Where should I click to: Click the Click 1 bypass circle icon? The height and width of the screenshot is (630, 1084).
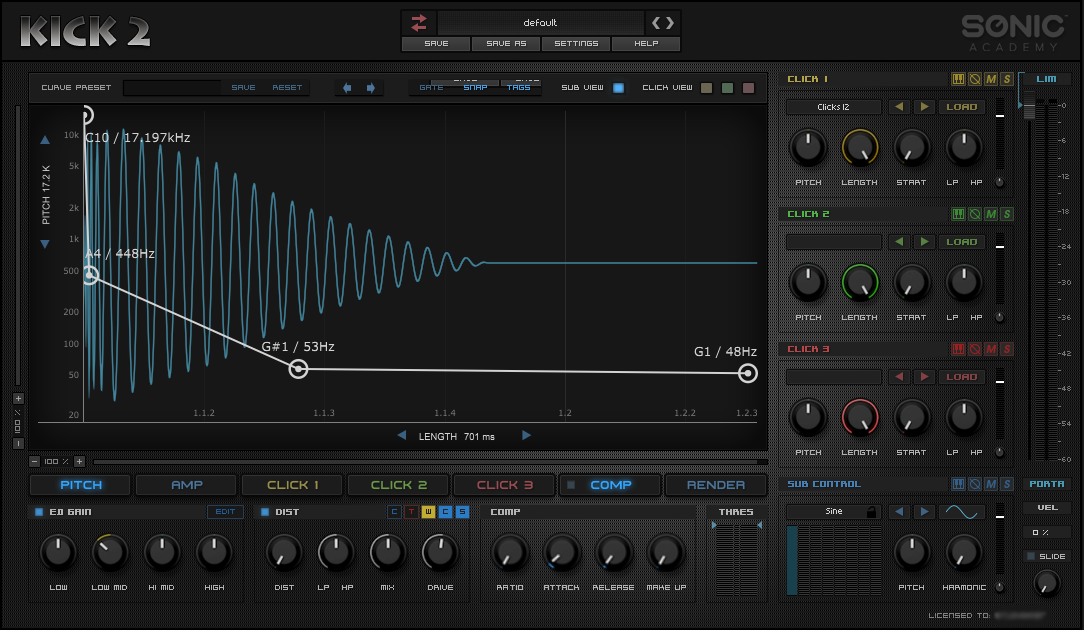[x=975, y=80]
